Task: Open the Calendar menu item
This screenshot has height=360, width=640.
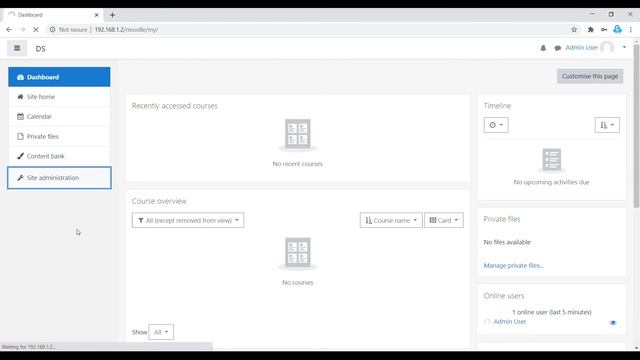Action: [59, 116]
